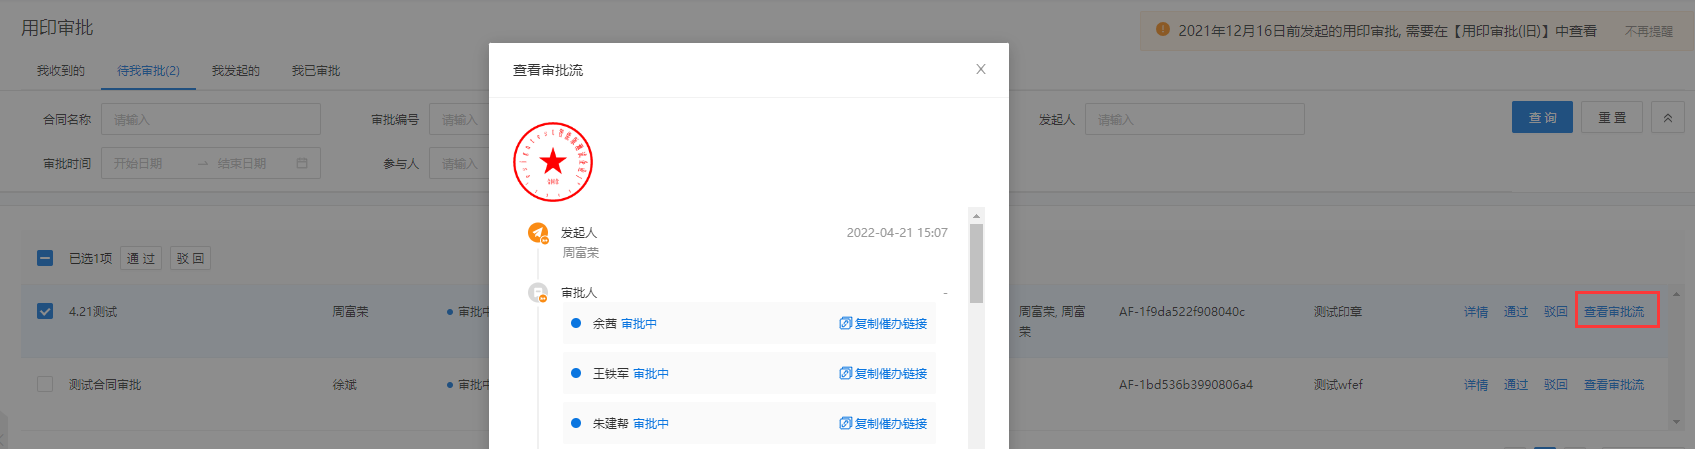Image resolution: width=1695 pixels, height=449 pixels.
Task: Click 朱建帮's 审批中 status text
Action: point(651,424)
